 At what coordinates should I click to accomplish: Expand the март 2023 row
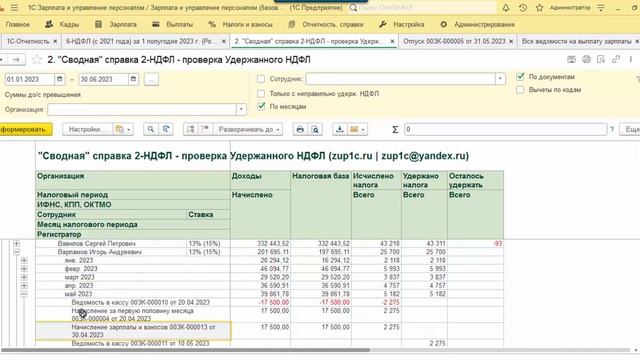[24, 277]
